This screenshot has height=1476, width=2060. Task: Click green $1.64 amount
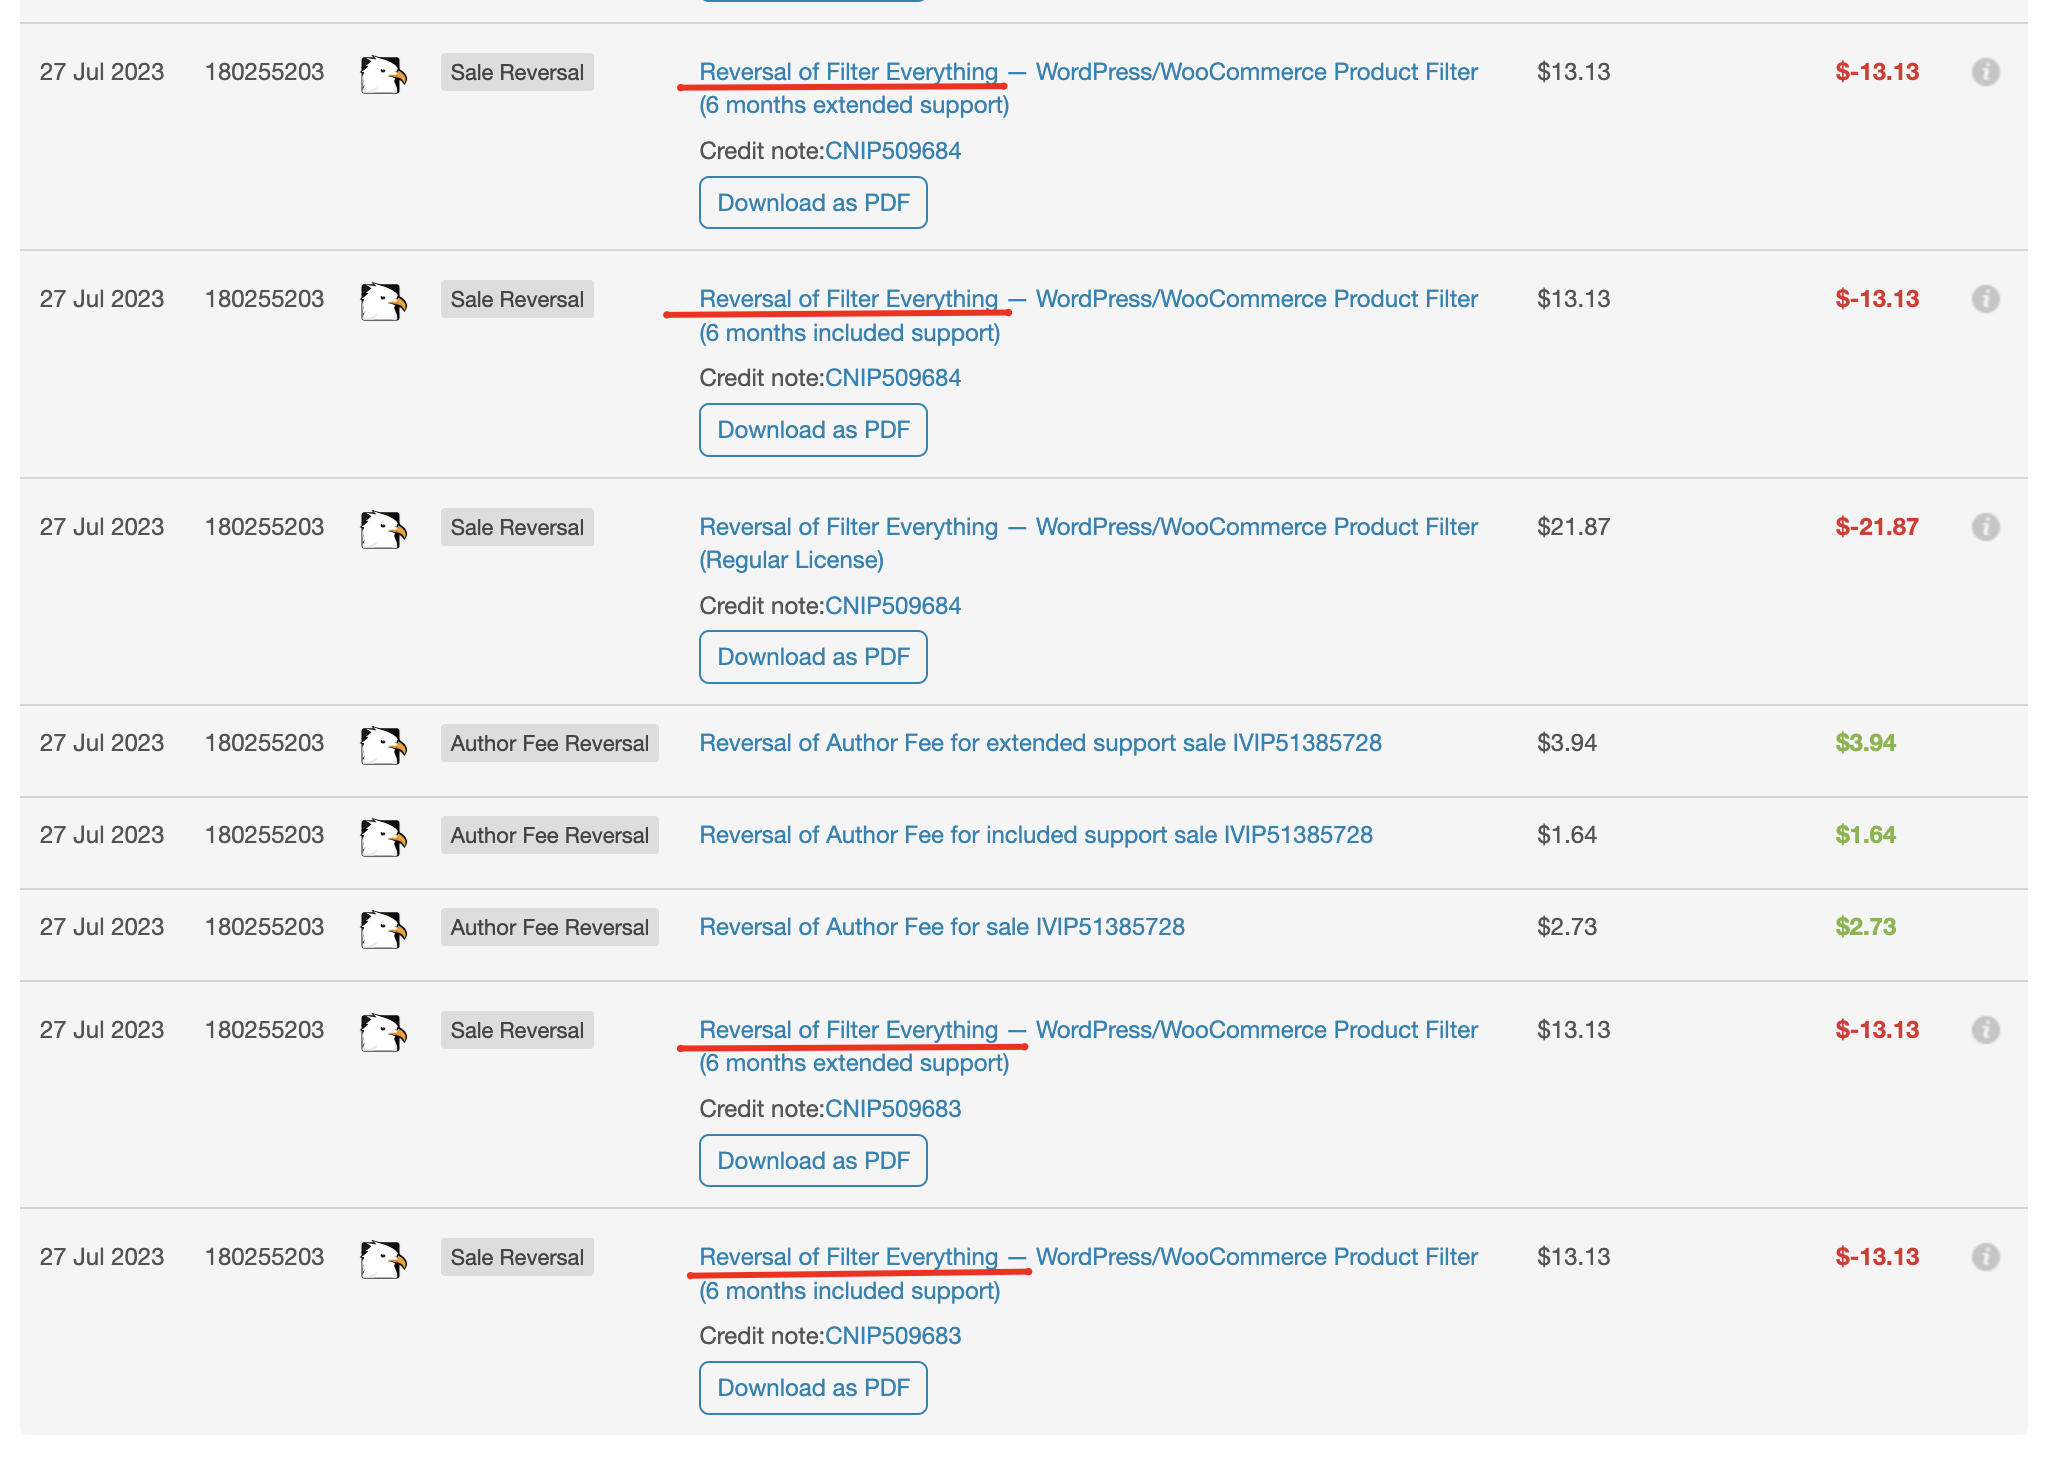[x=1865, y=835]
